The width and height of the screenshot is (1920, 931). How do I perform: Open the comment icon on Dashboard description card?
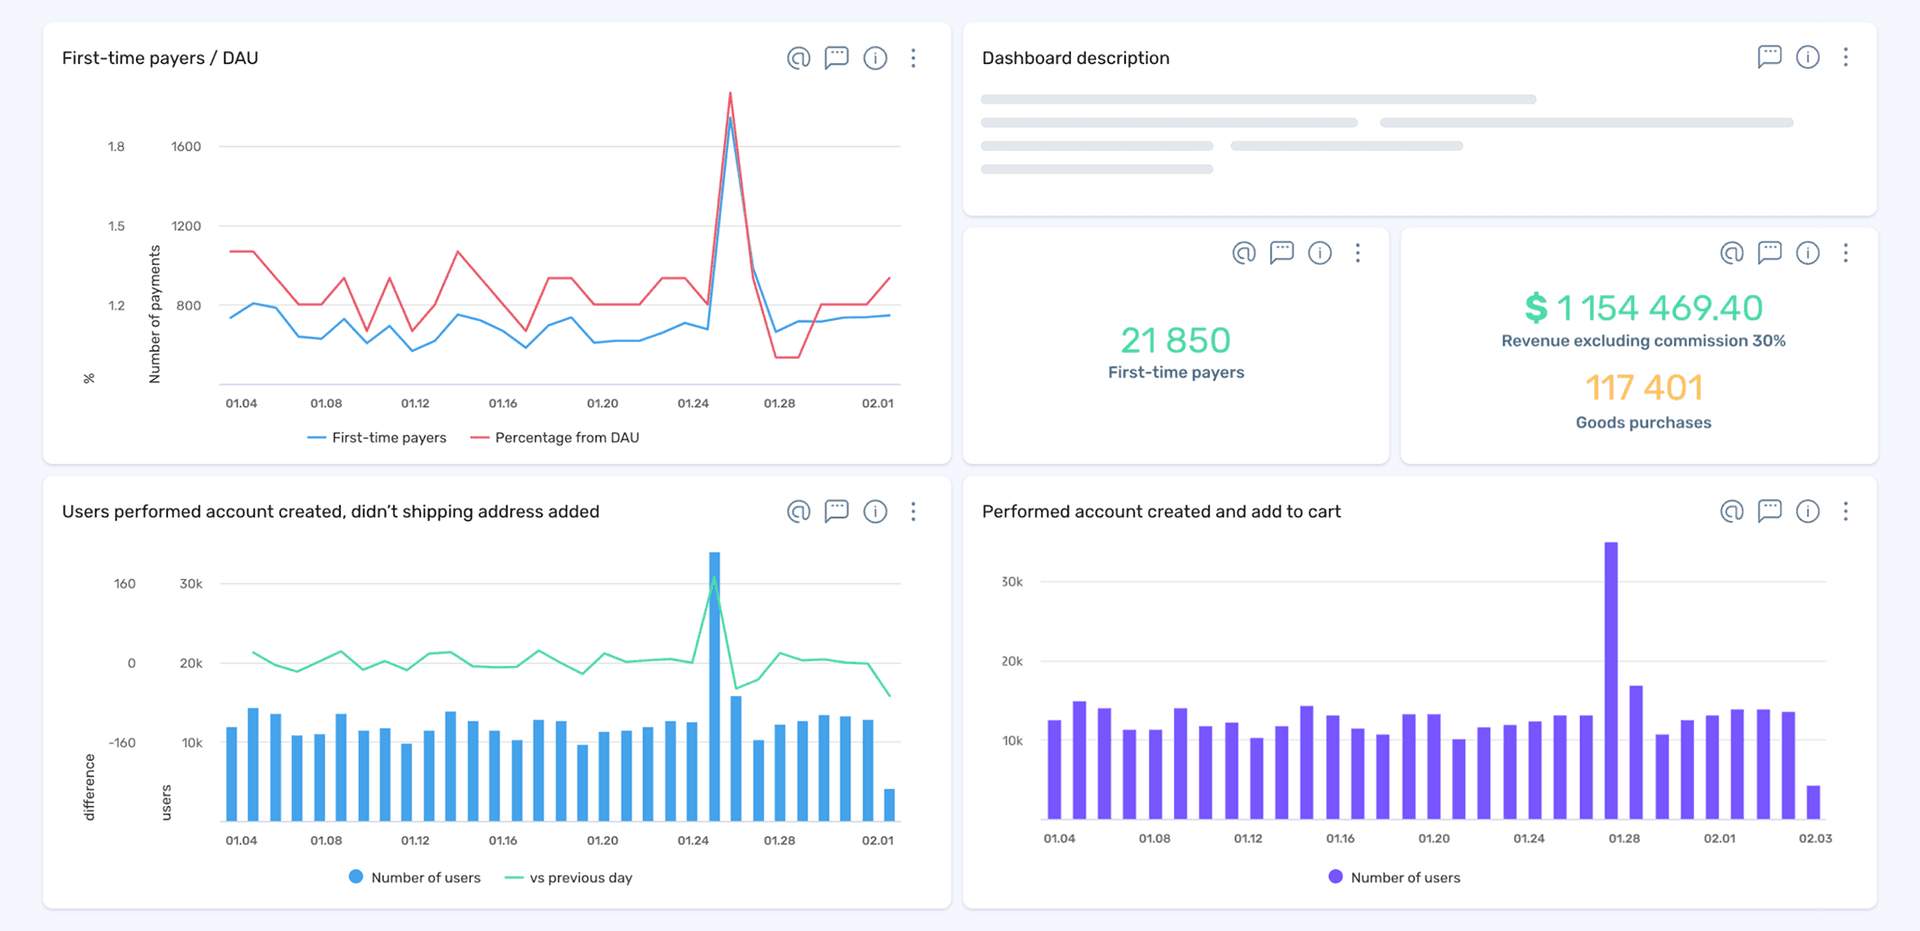coord(1769,57)
